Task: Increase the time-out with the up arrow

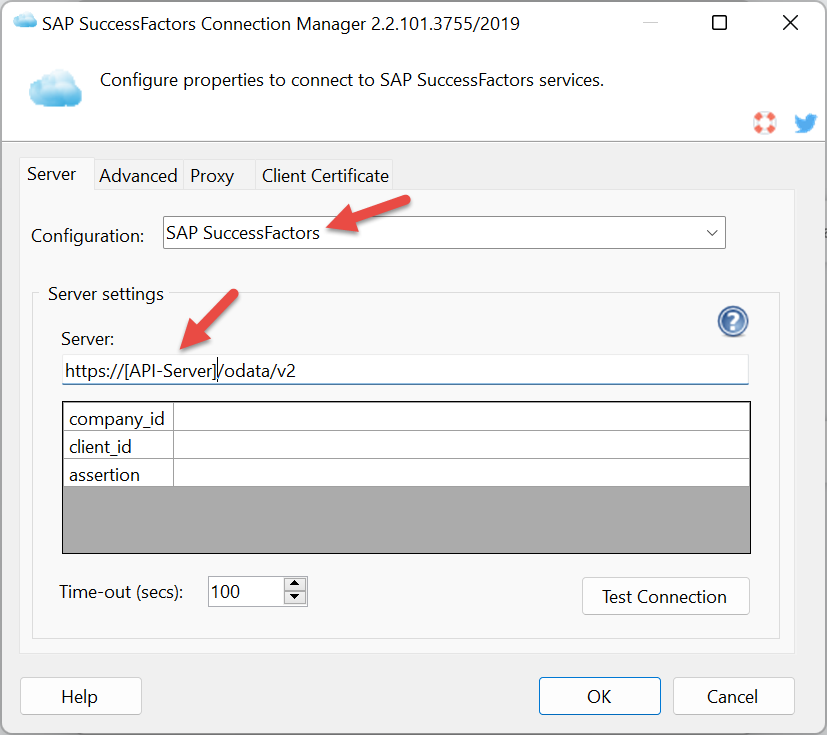Action: coord(295,584)
